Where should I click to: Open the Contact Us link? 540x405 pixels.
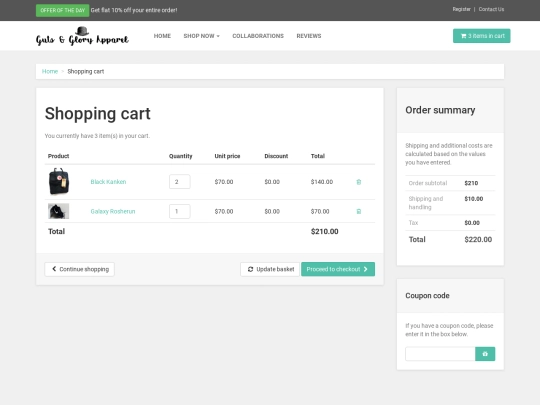(x=491, y=9)
